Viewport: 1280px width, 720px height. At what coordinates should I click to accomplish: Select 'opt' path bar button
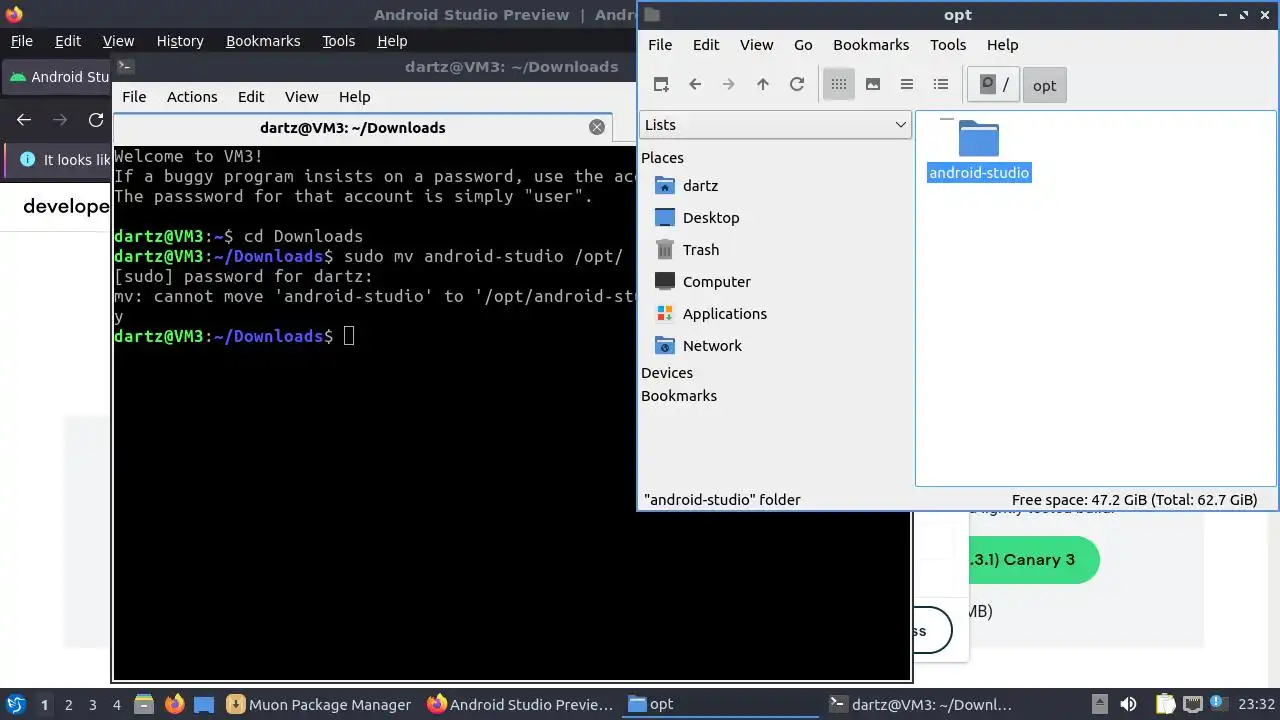coord(1044,85)
